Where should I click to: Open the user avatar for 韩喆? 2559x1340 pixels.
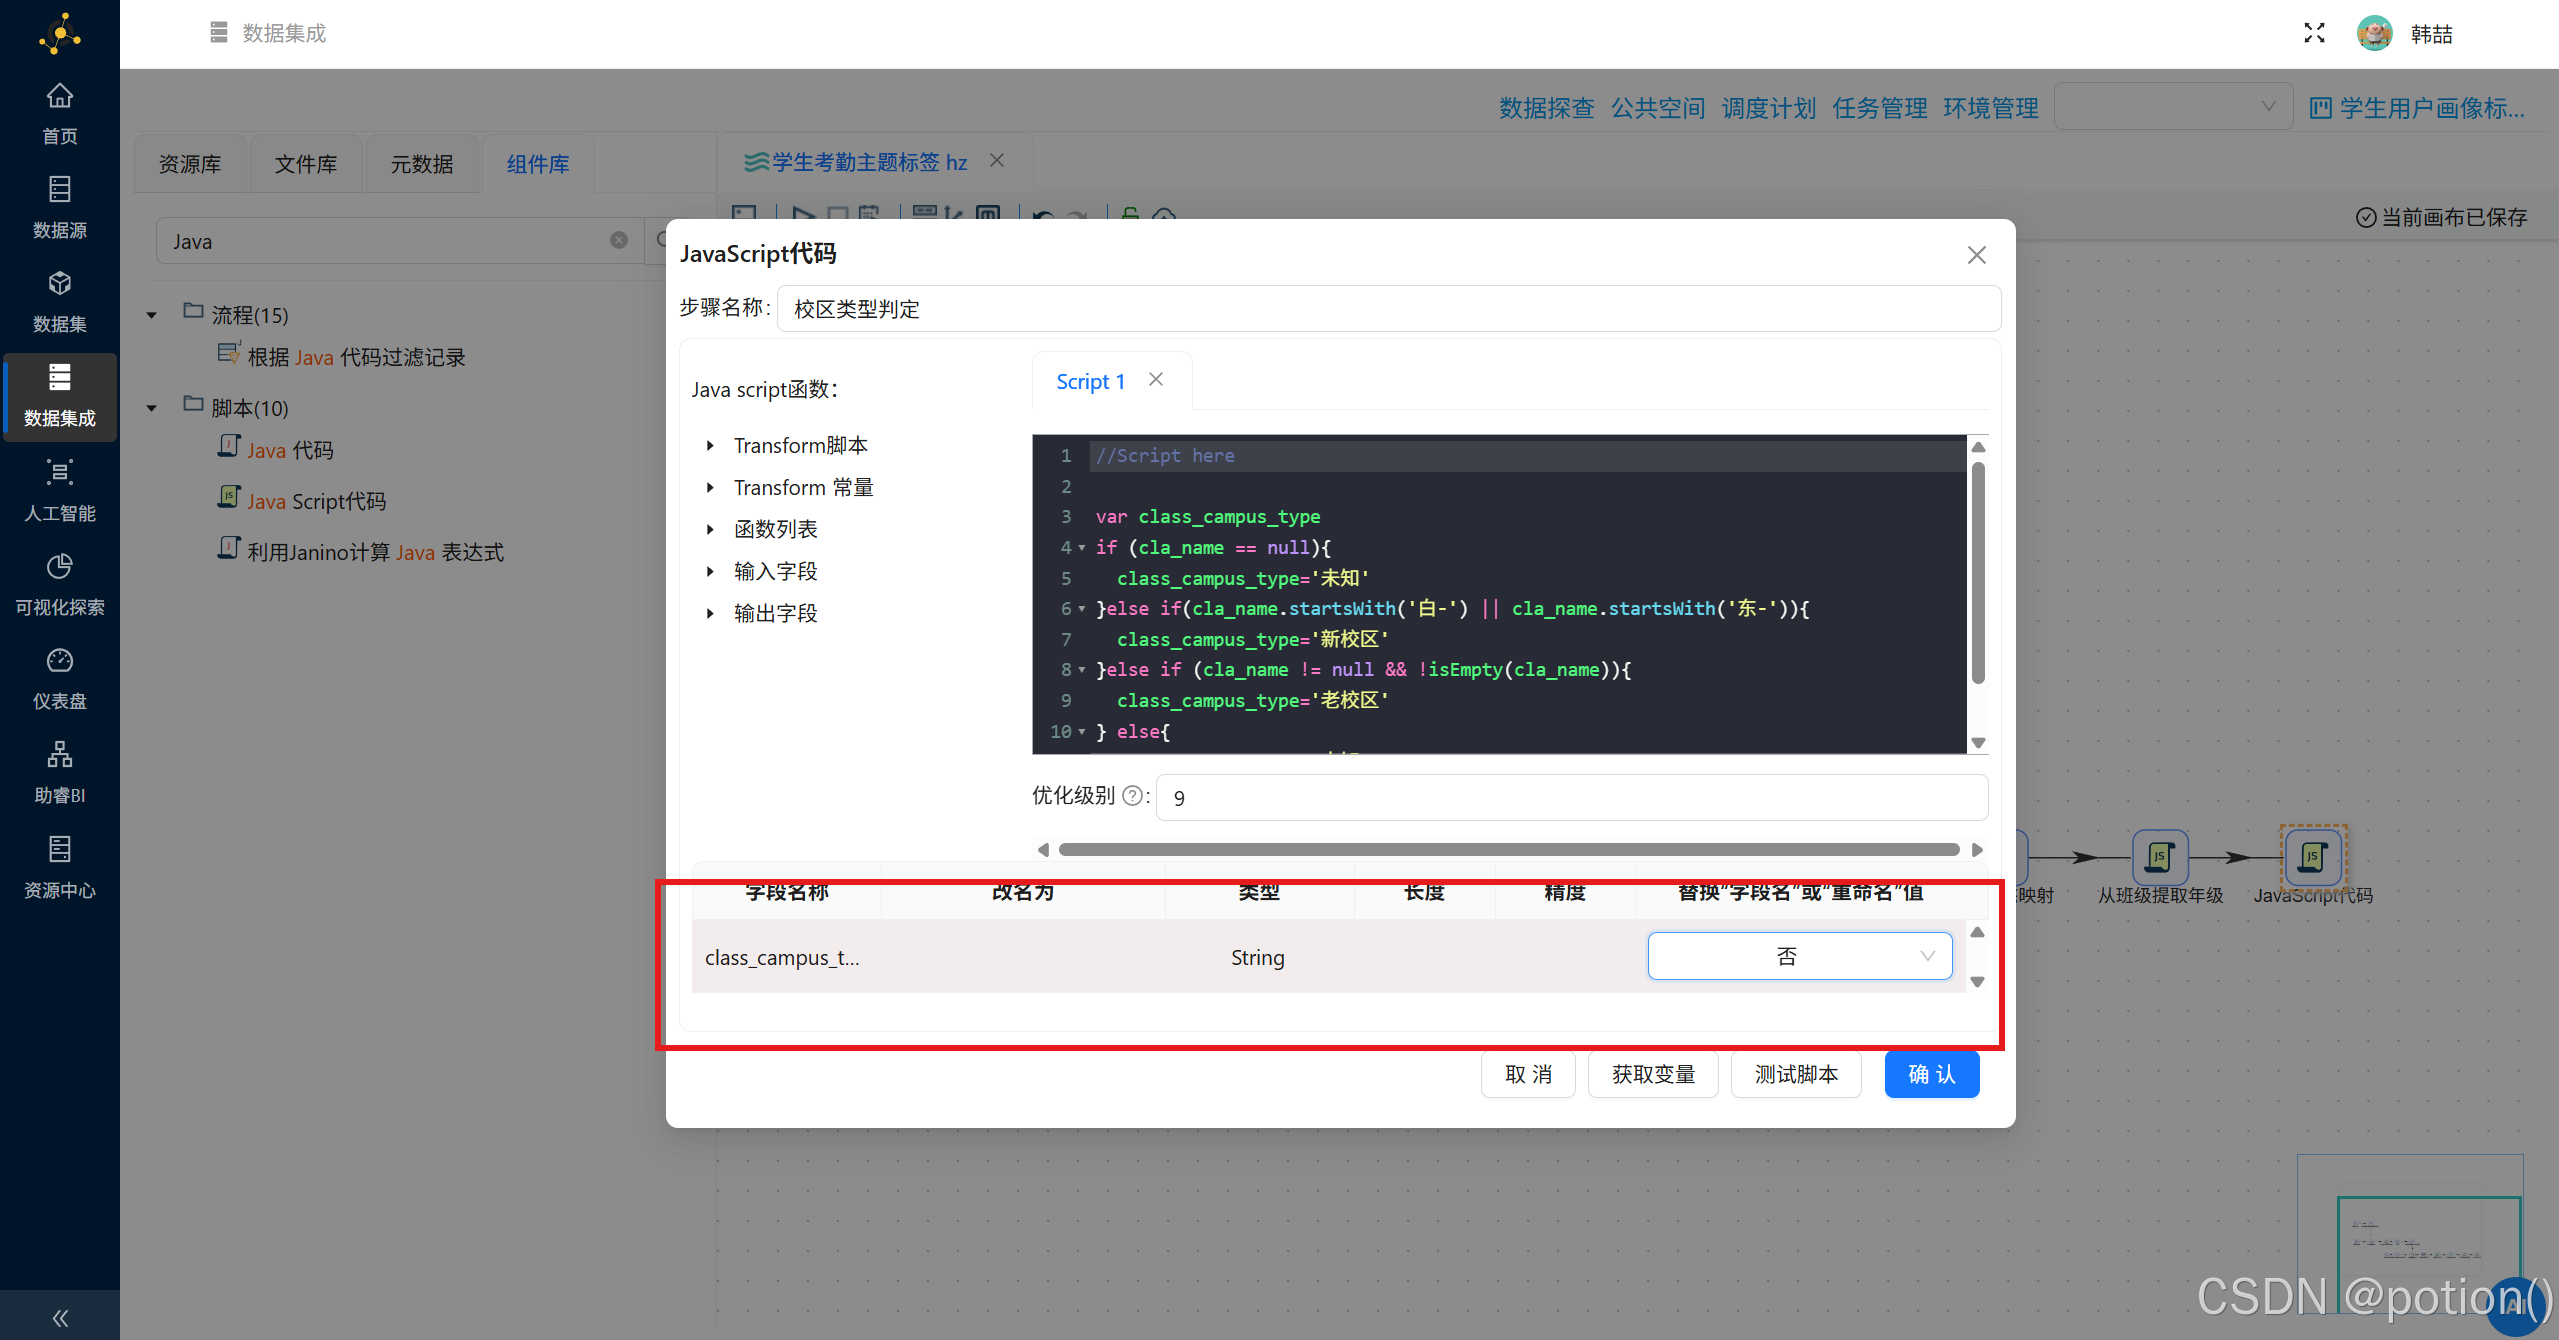click(2374, 33)
